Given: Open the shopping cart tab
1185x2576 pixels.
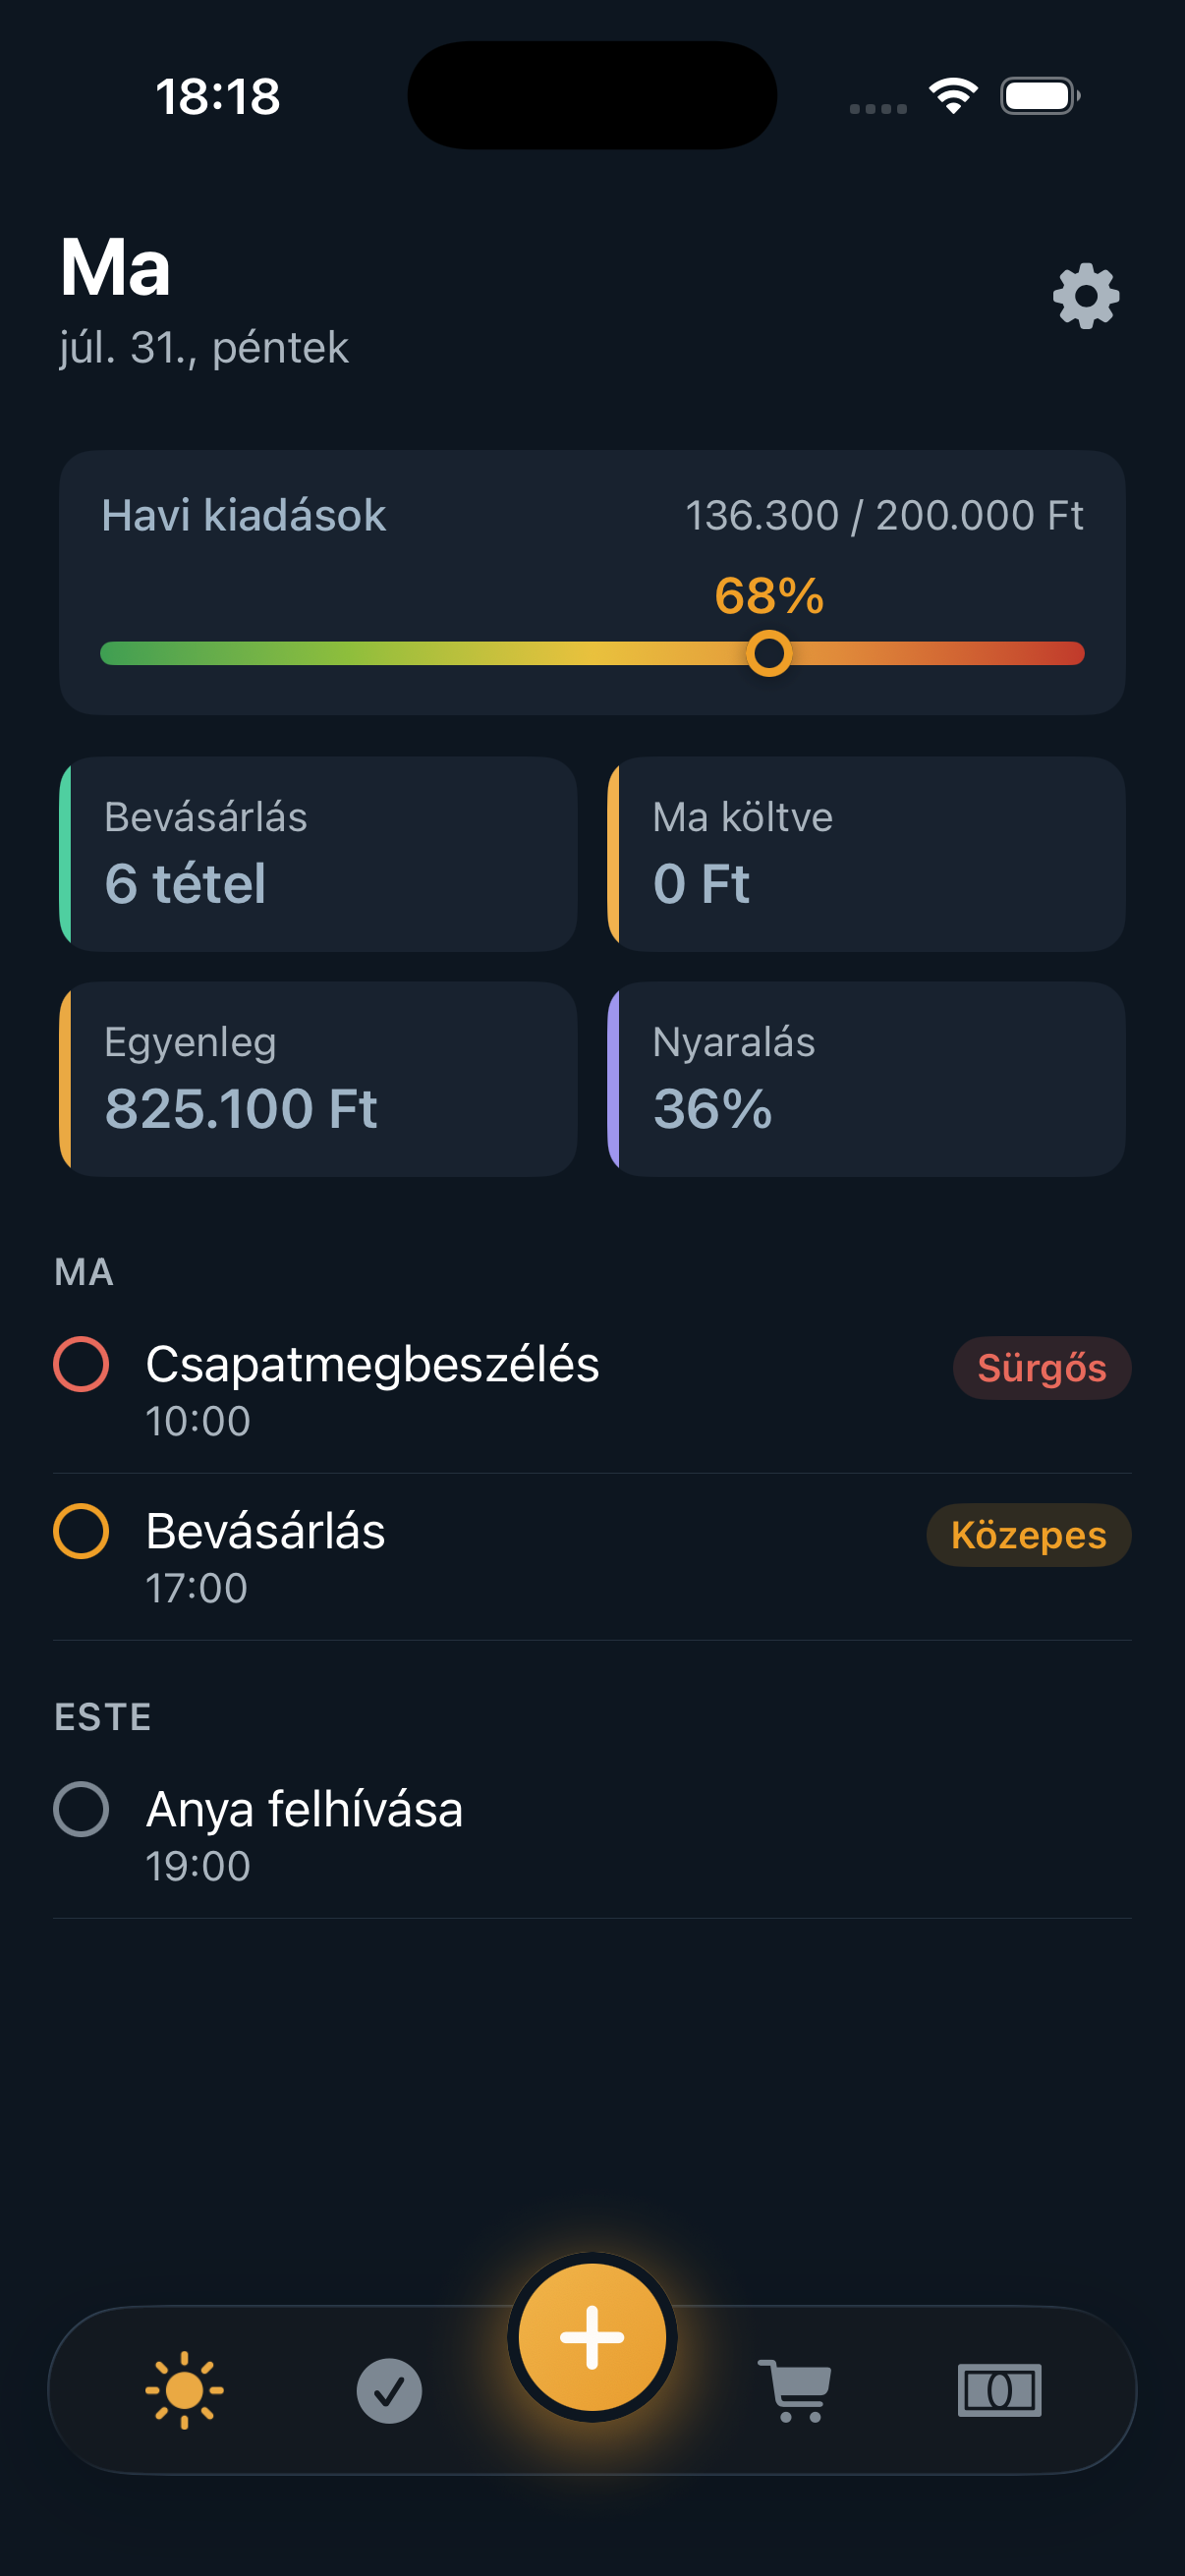Looking at the screenshot, I should pyautogui.click(x=796, y=2390).
